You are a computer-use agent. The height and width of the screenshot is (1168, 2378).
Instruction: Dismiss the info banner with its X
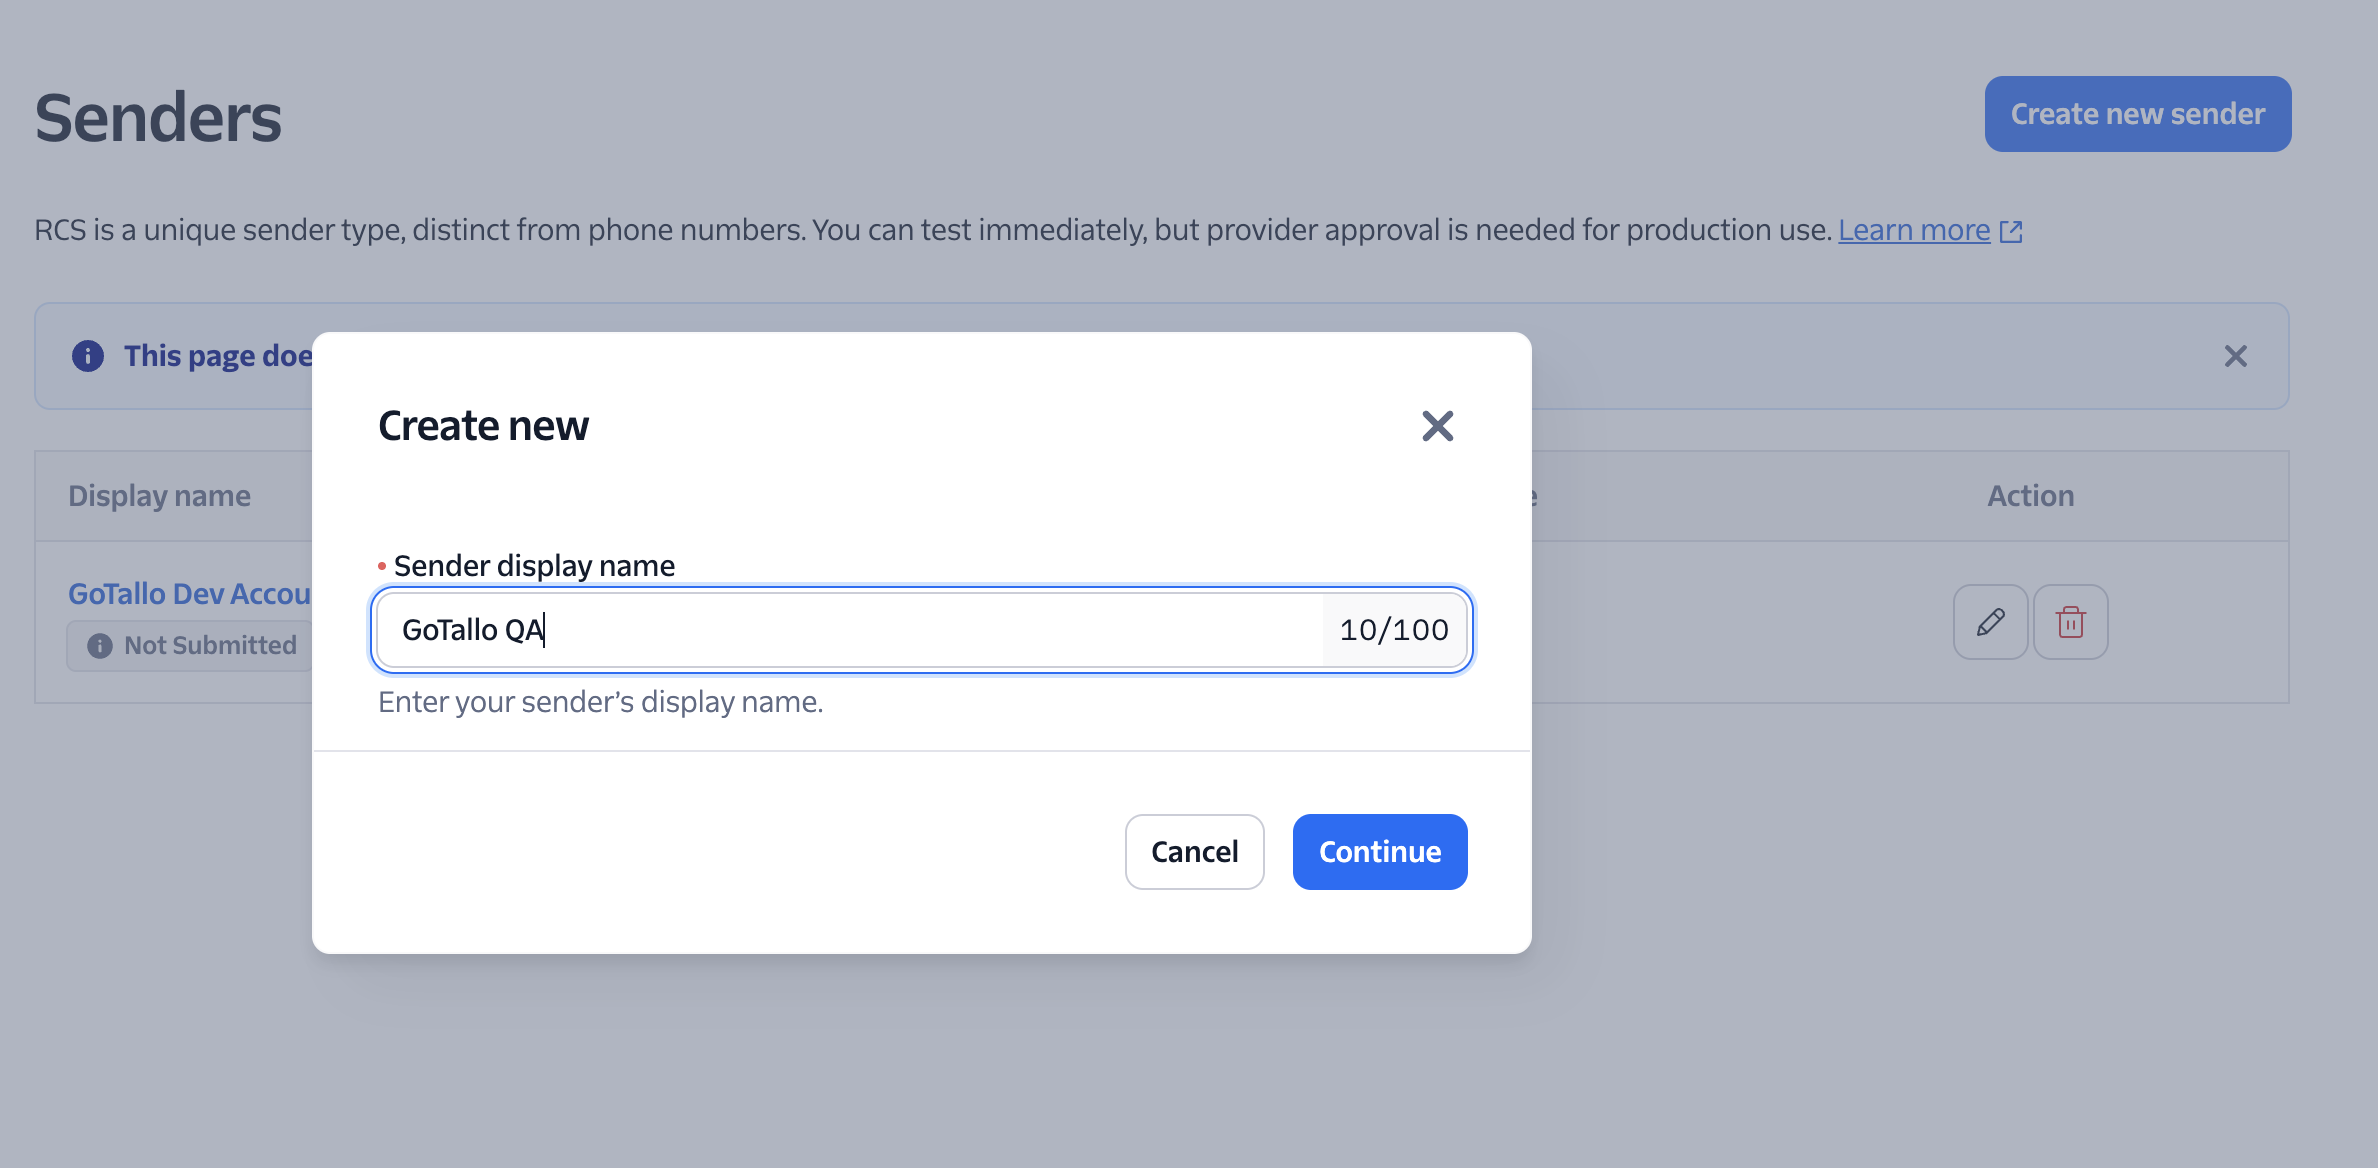2235,356
